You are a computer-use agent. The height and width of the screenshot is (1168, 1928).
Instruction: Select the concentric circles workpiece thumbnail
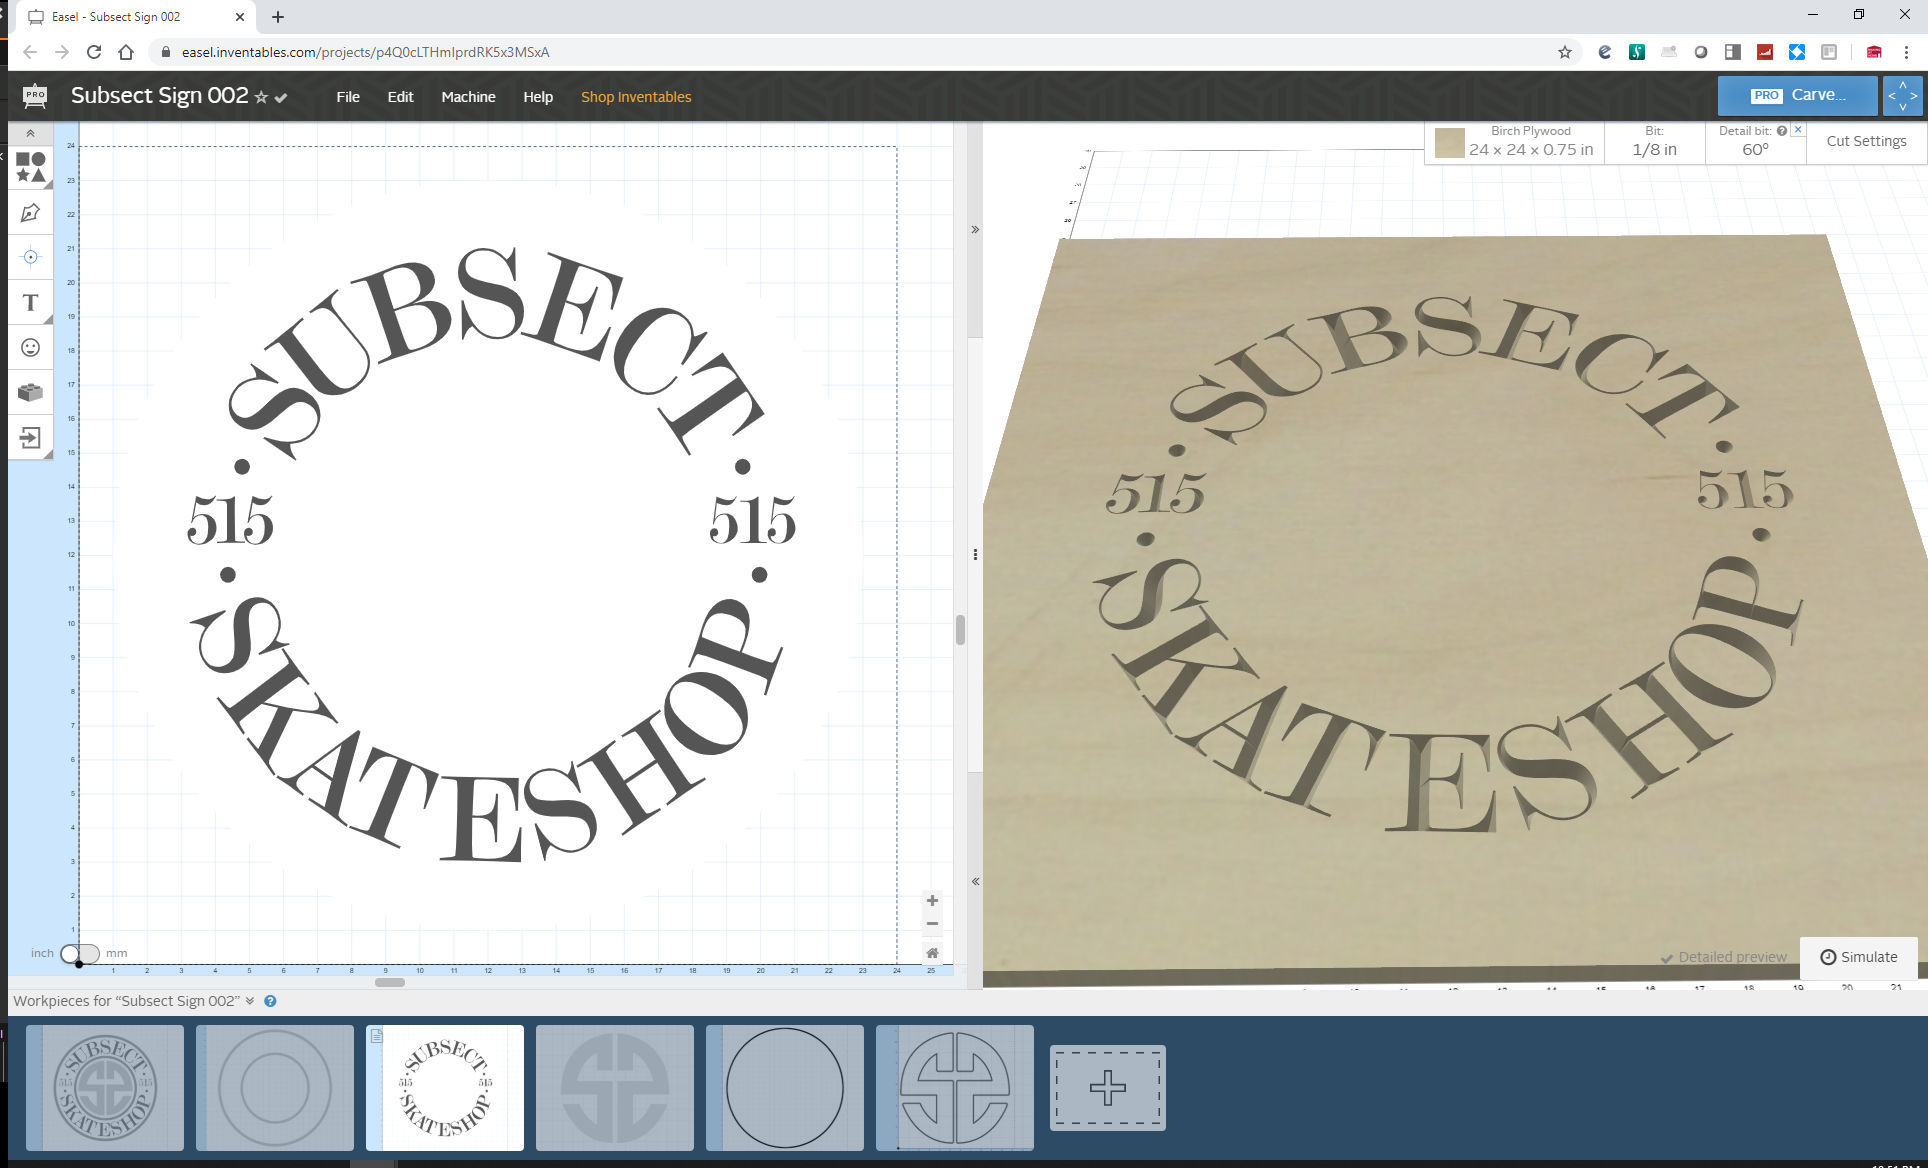(275, 1088)
